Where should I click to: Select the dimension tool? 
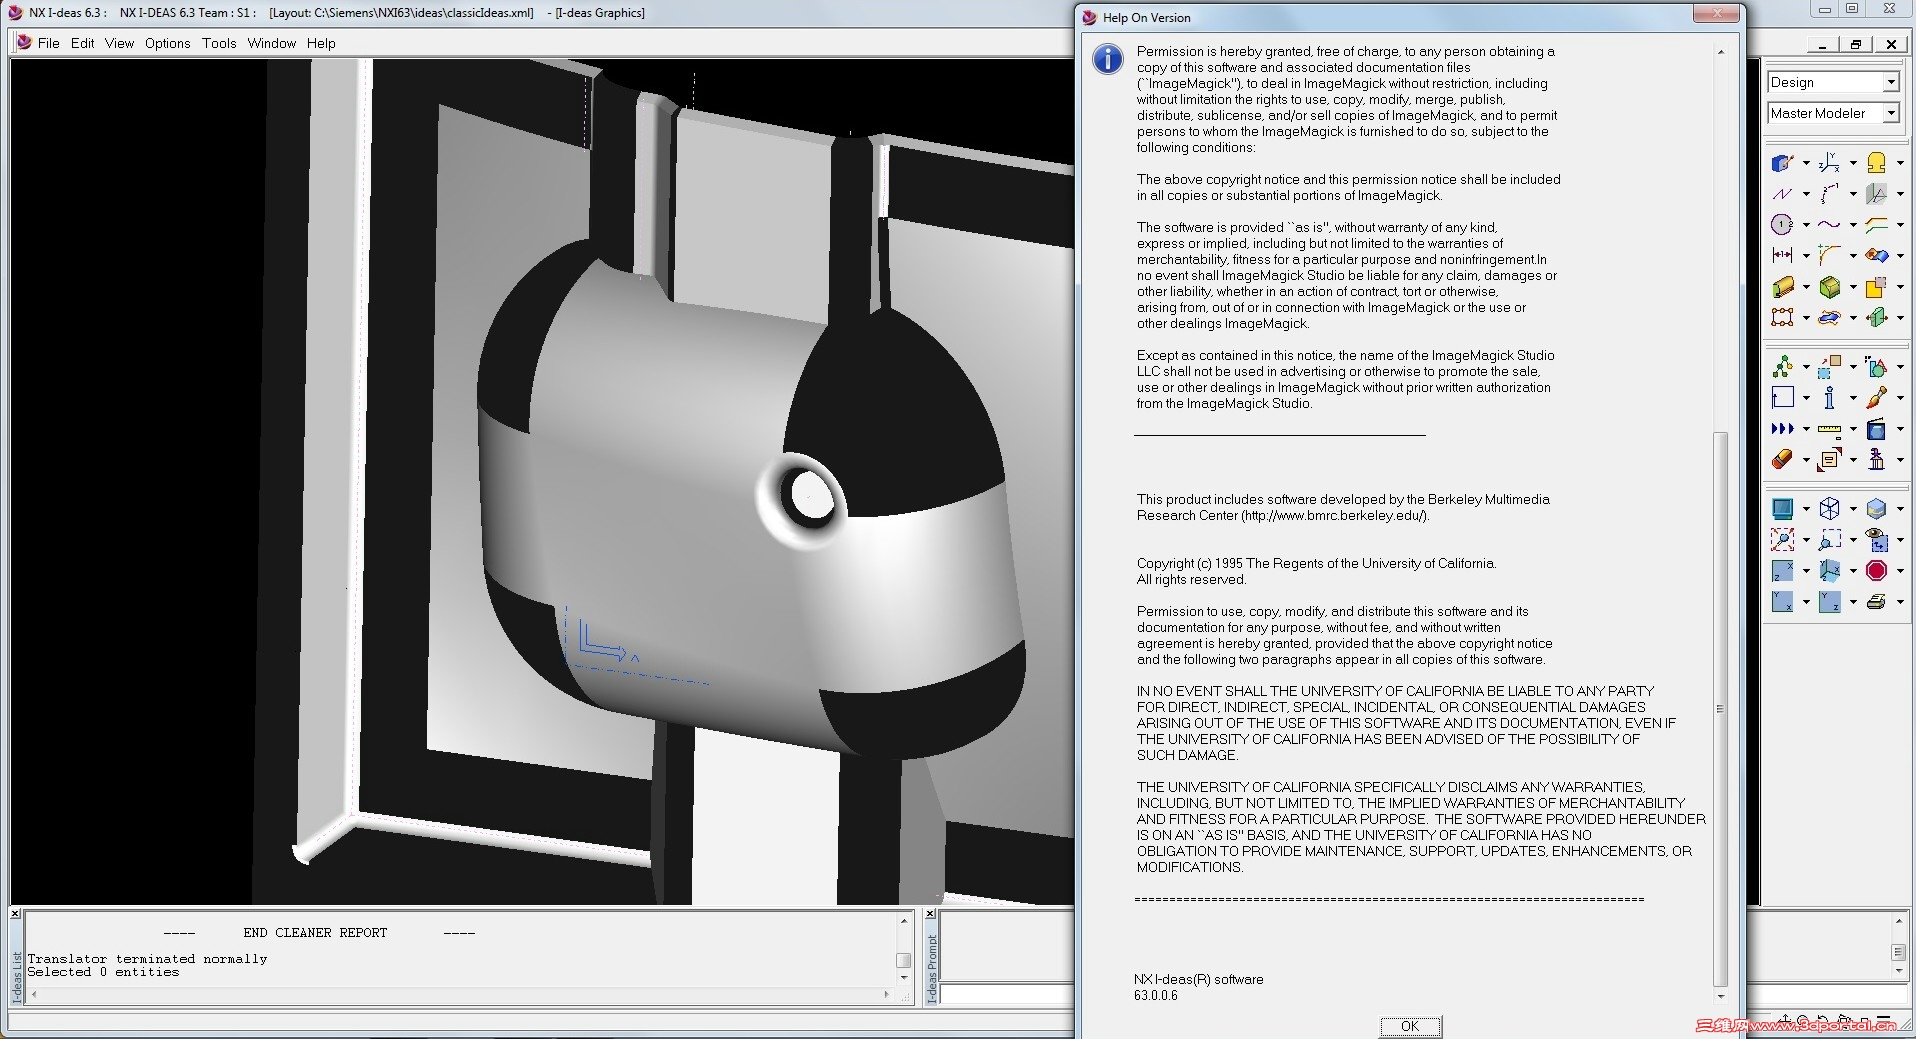pyautogui.click(x=1782, y=255)
